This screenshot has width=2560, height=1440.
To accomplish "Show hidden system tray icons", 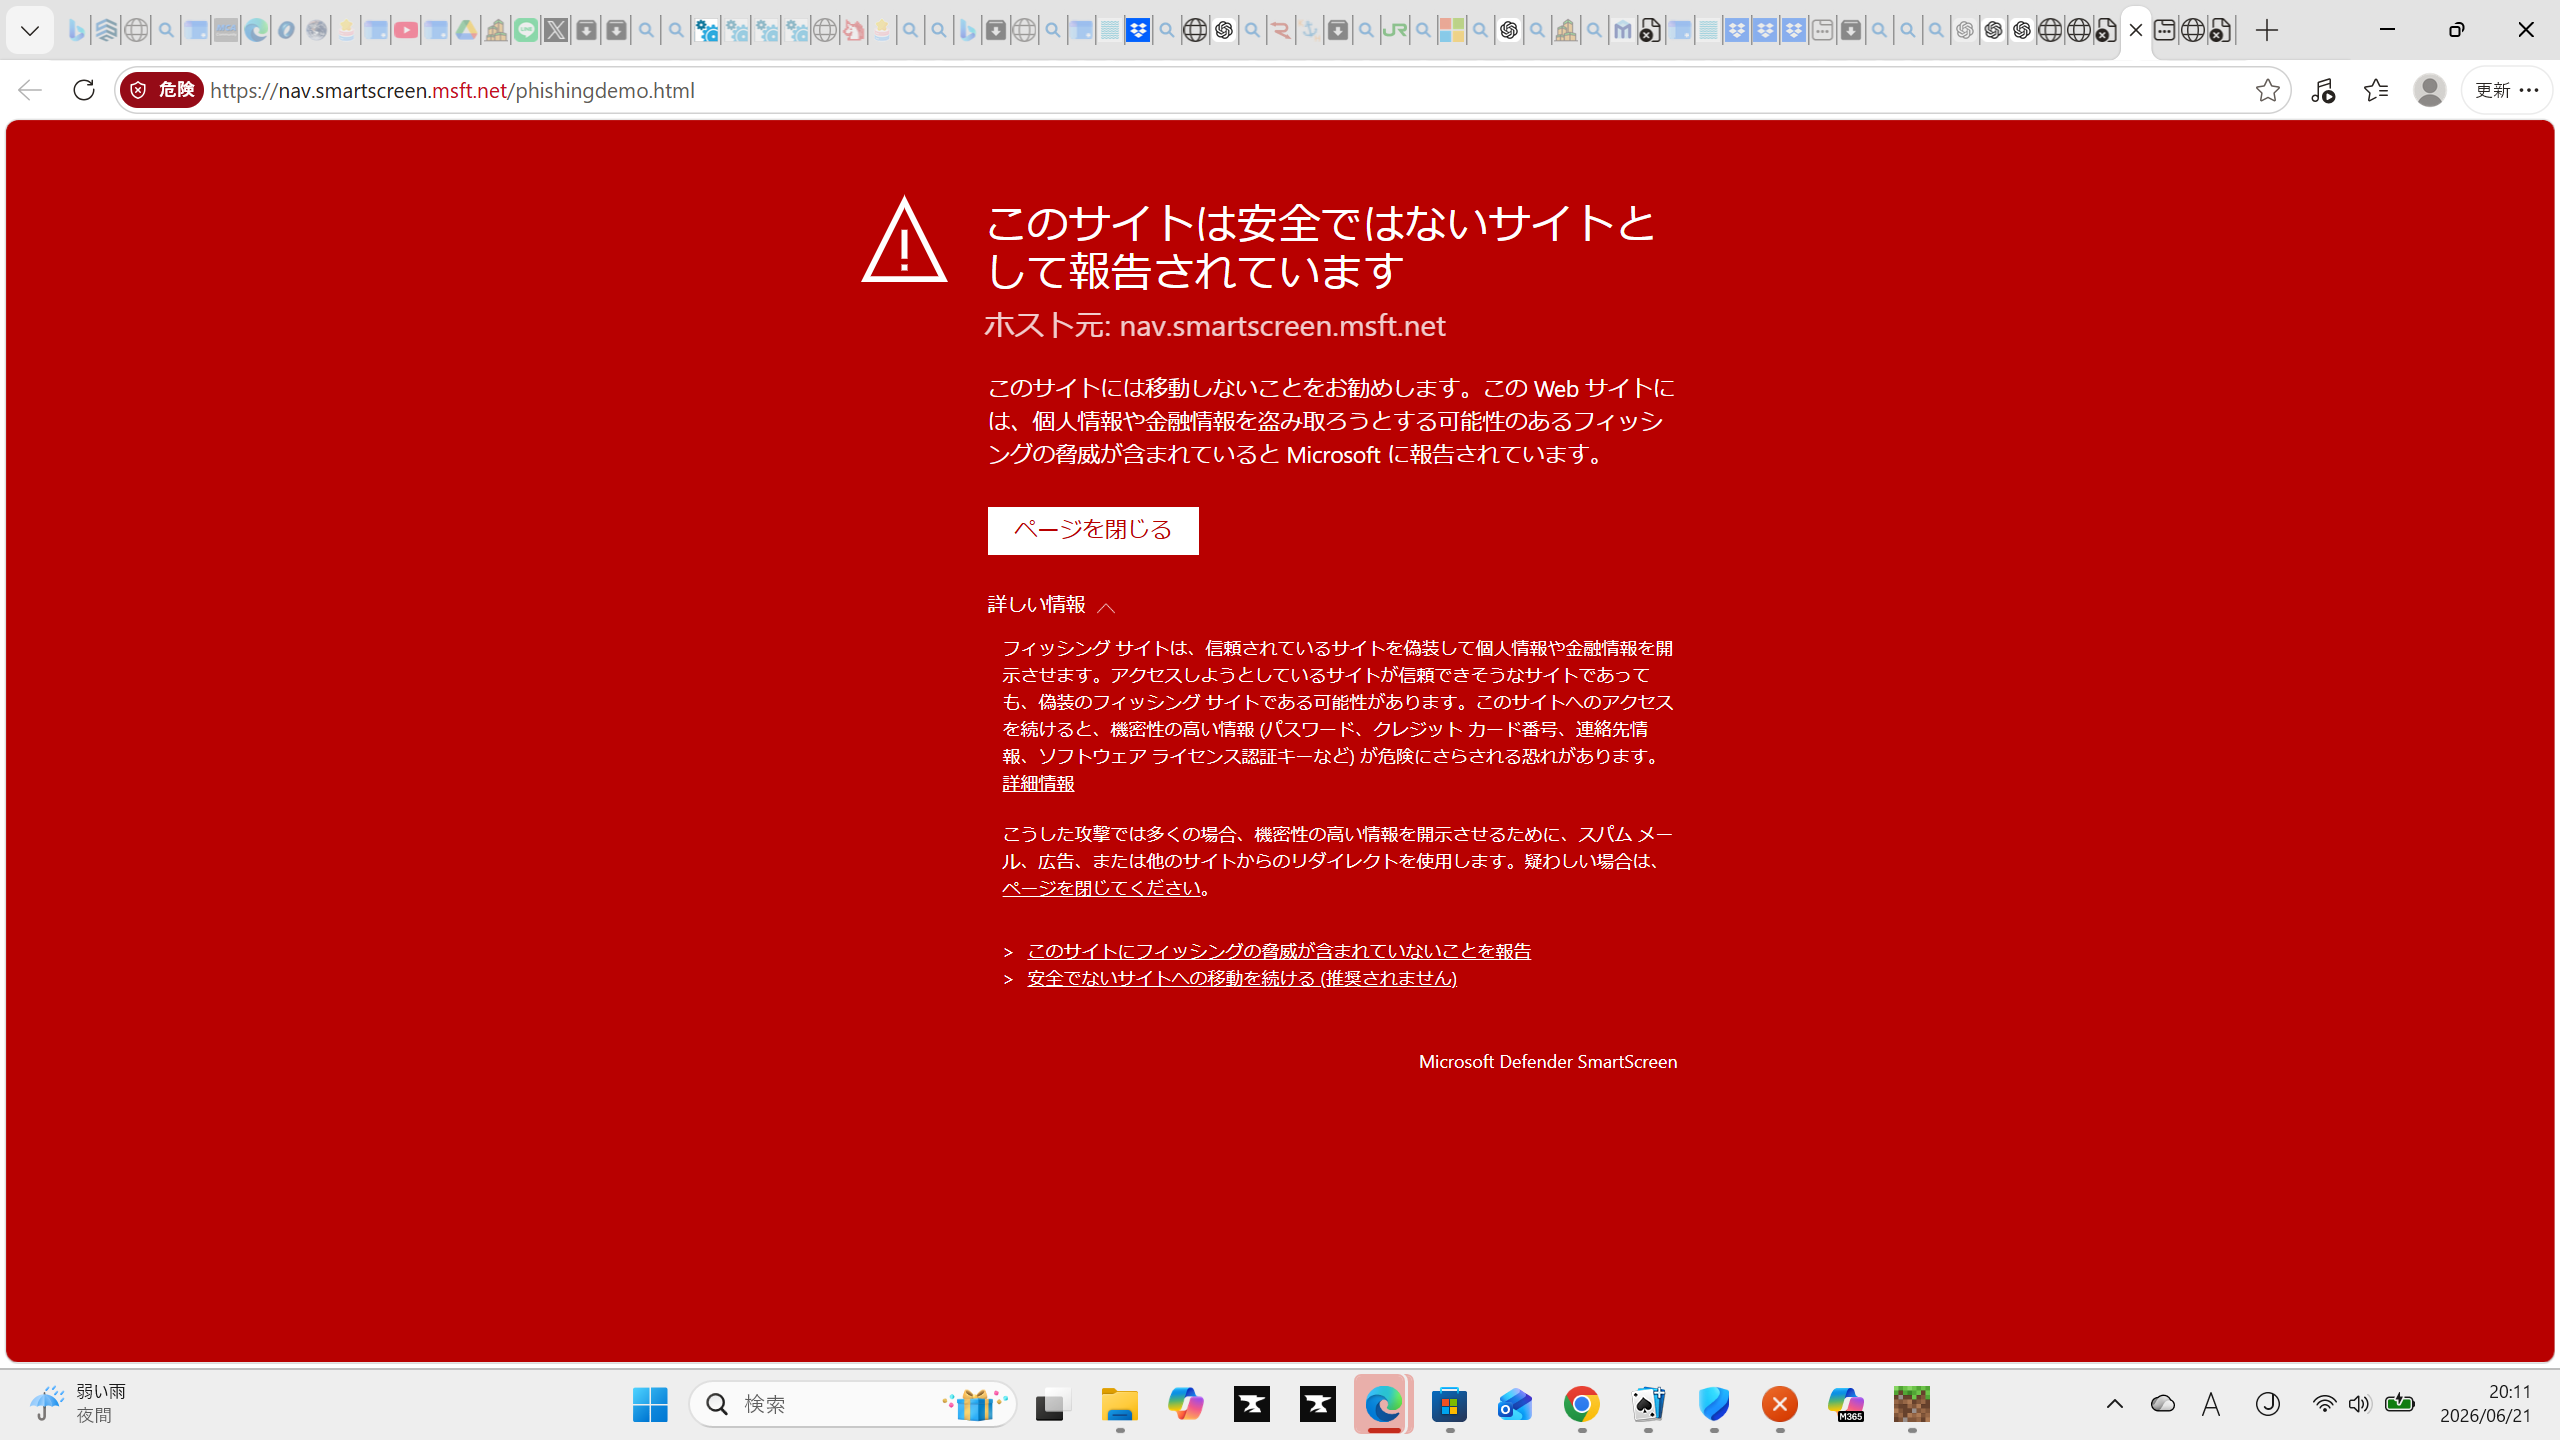I will pyautogui.click(x=2114, y=1404).
